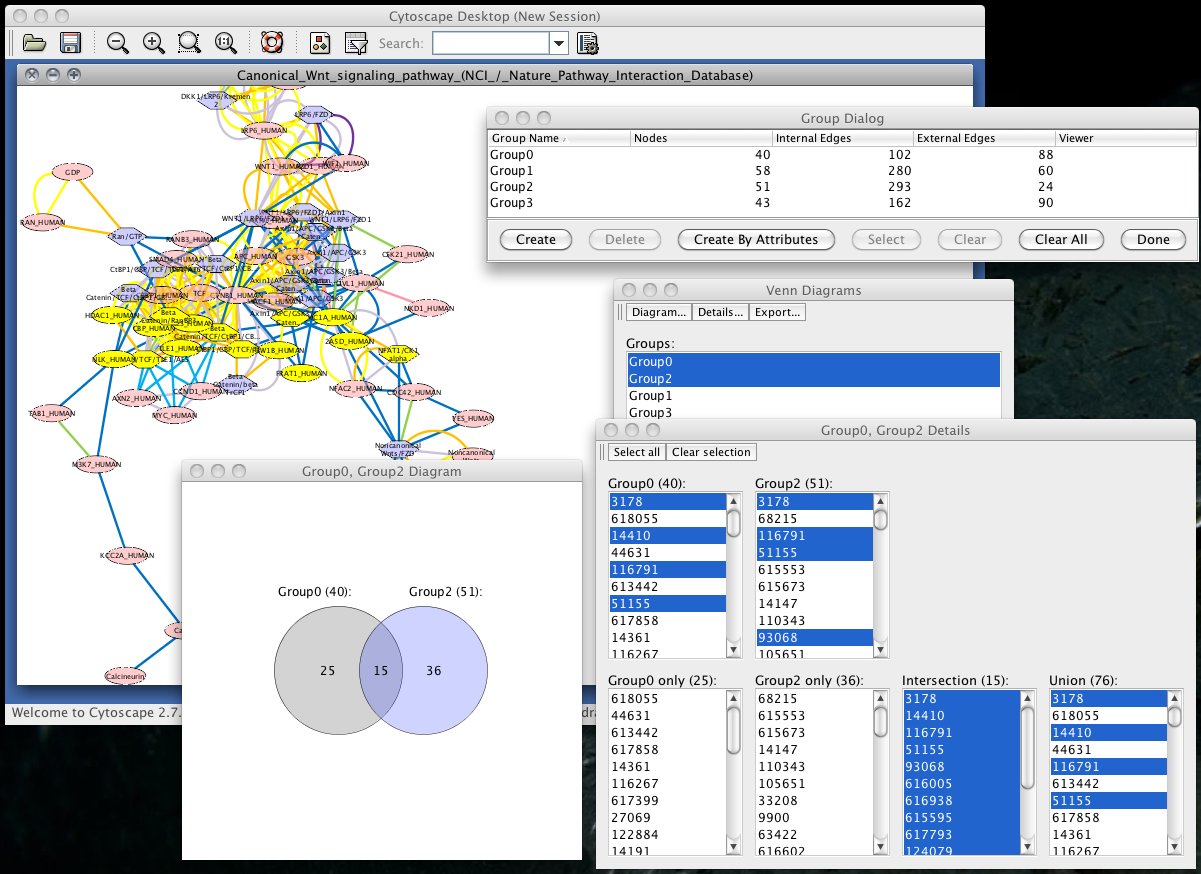Select 93068 in the Group2 (51) list
This screenshot has width=1201, height=874.
click(814, 638)
